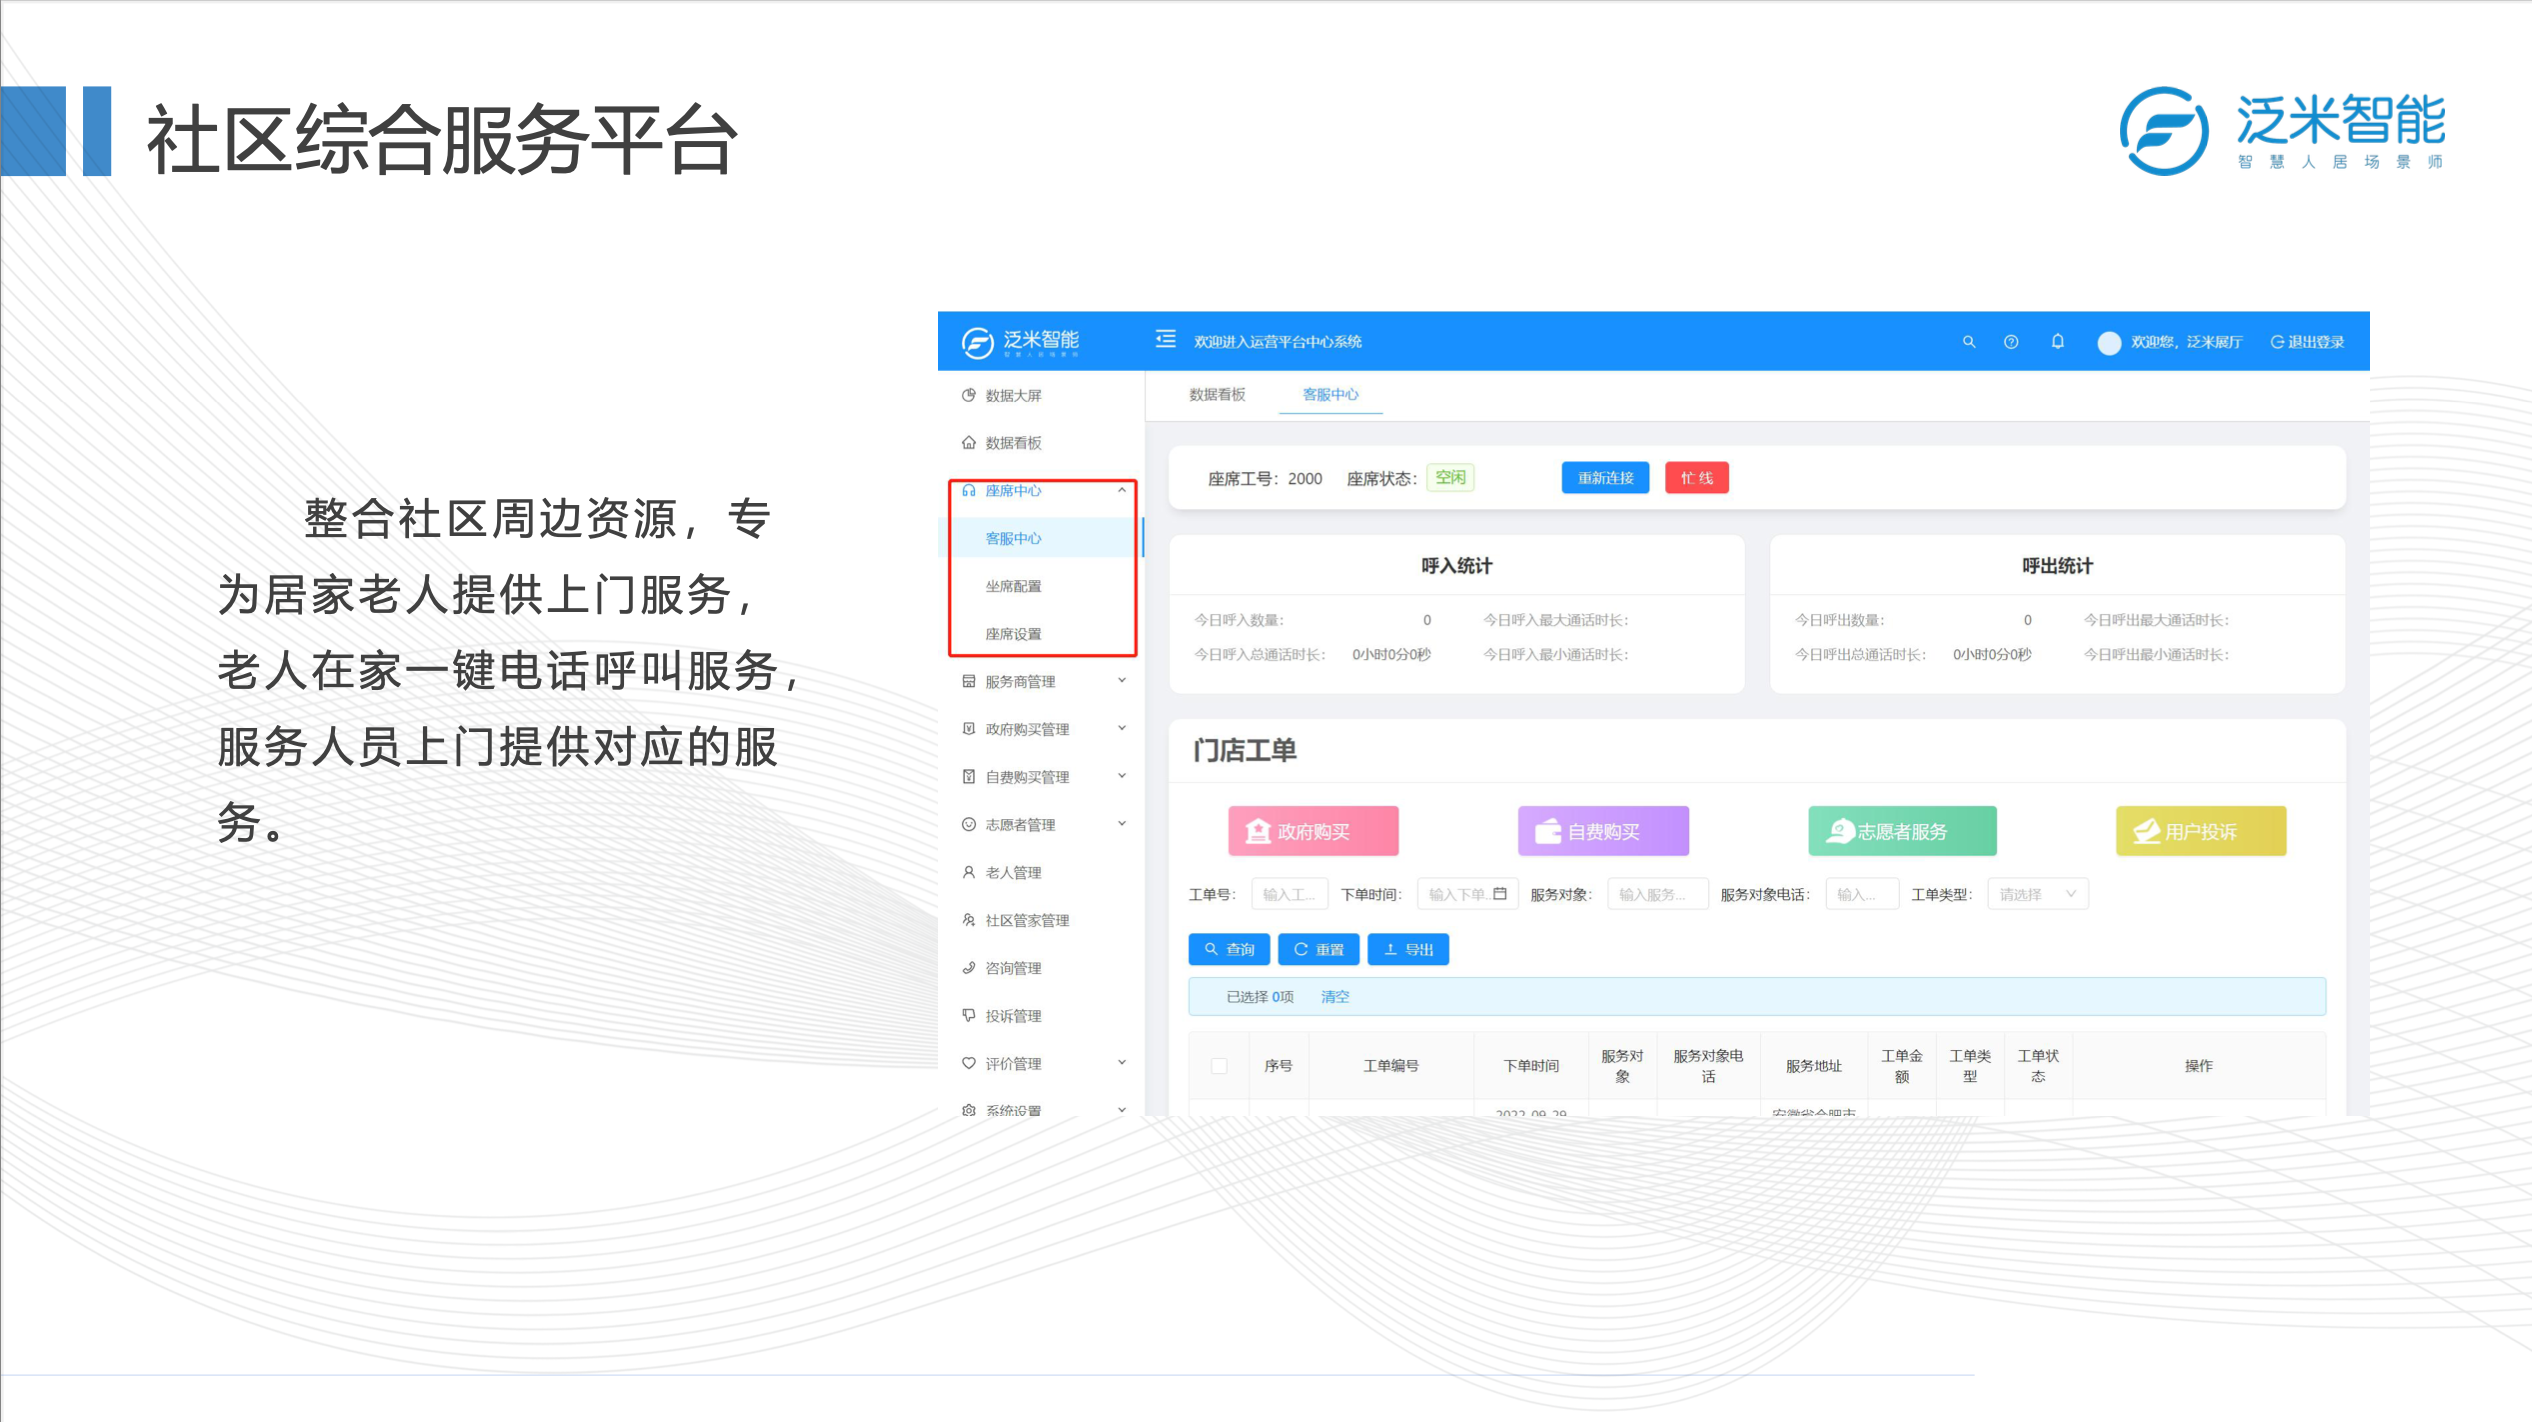This screenshot has width=2532, height=1422.
Task: Open notifications bell icon
Action: 2057,341
